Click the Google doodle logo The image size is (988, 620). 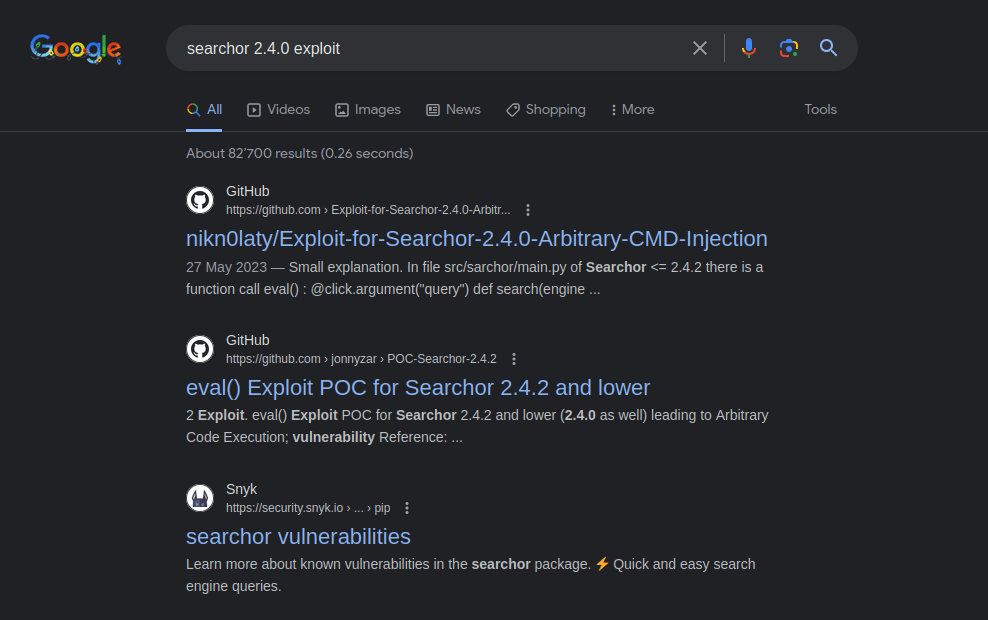(76, 49)
